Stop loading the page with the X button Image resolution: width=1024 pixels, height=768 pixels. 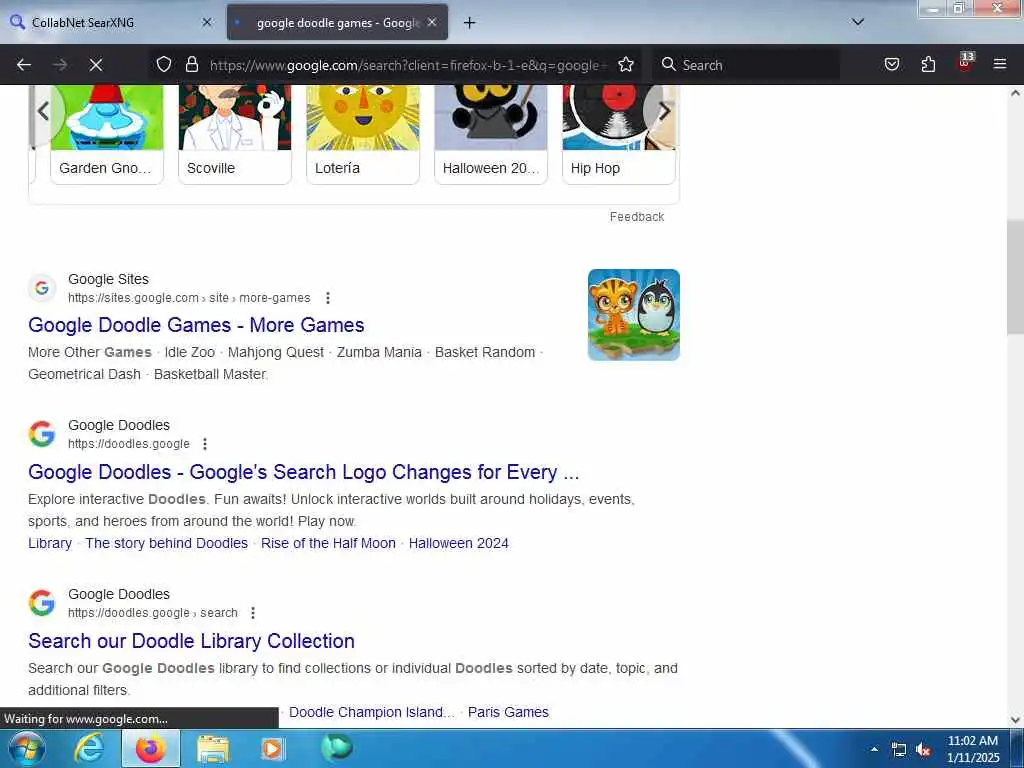coord(95,65)
